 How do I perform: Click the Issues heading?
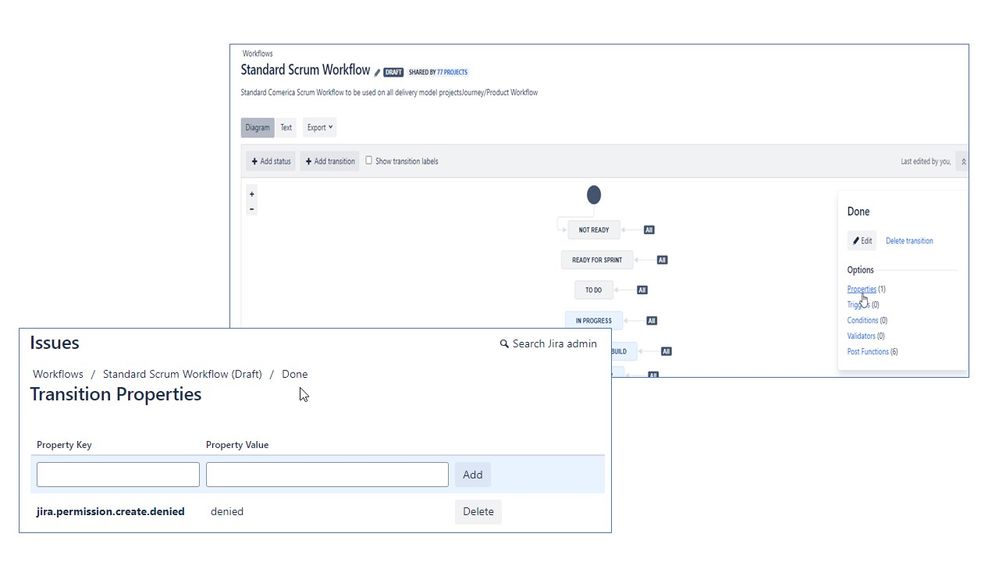[x=55, y=343]
